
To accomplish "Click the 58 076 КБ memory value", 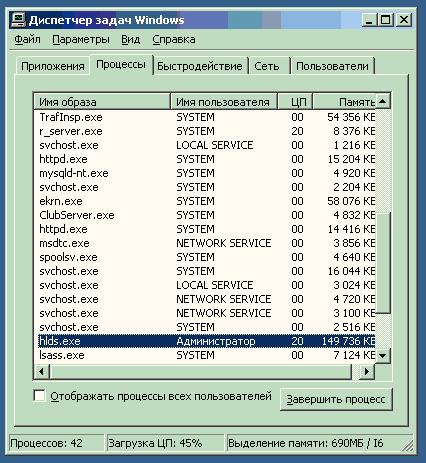I will click(x=351, y=201).
